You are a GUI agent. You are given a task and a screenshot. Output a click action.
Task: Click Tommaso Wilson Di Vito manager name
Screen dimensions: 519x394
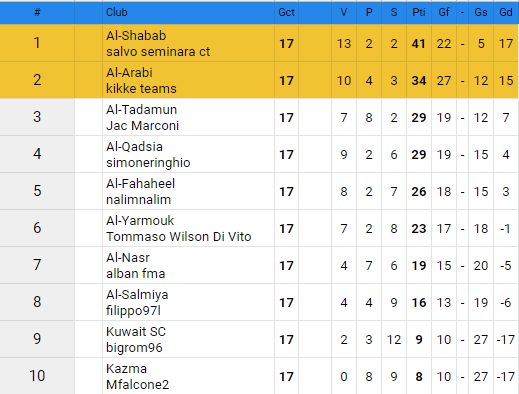pyautogui.click(x=179, y=237)
